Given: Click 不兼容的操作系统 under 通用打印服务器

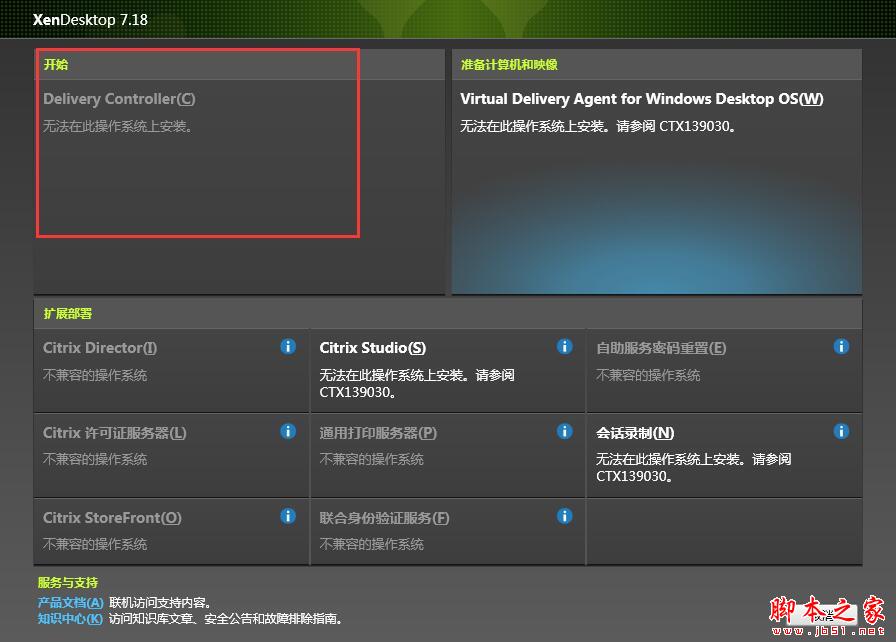Looking at the screenshot, I should pyautogui.click(x=371, y=459).
